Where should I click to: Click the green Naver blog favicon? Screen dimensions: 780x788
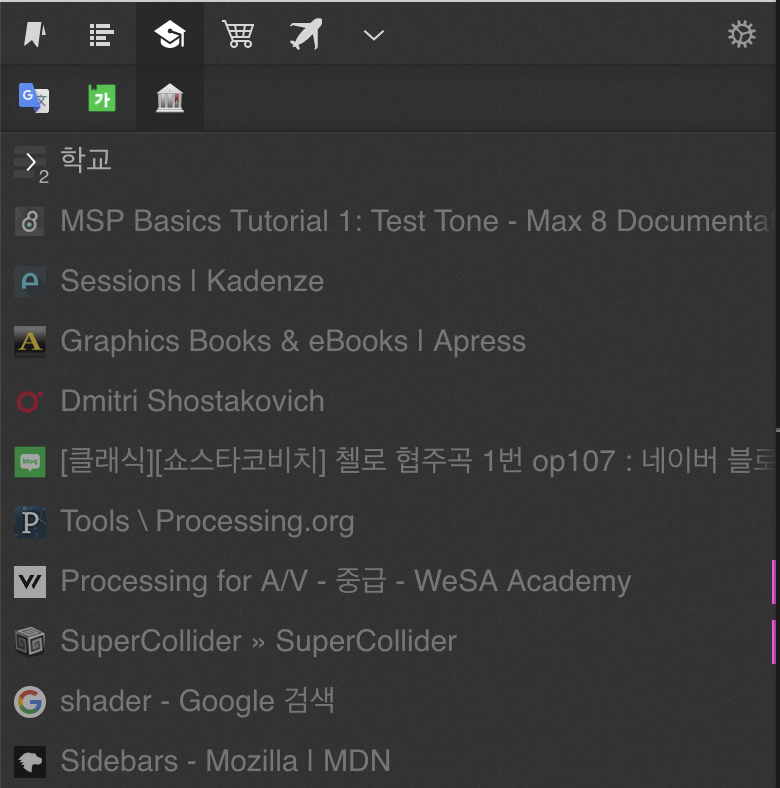pos(30,461)
